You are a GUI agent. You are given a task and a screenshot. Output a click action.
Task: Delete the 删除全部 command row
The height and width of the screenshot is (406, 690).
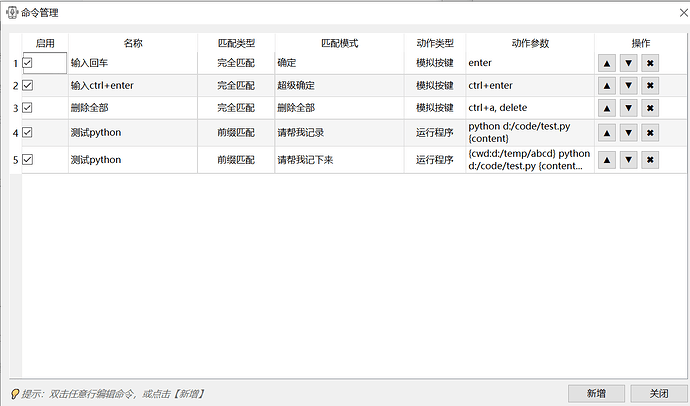(x=650, y=108)
